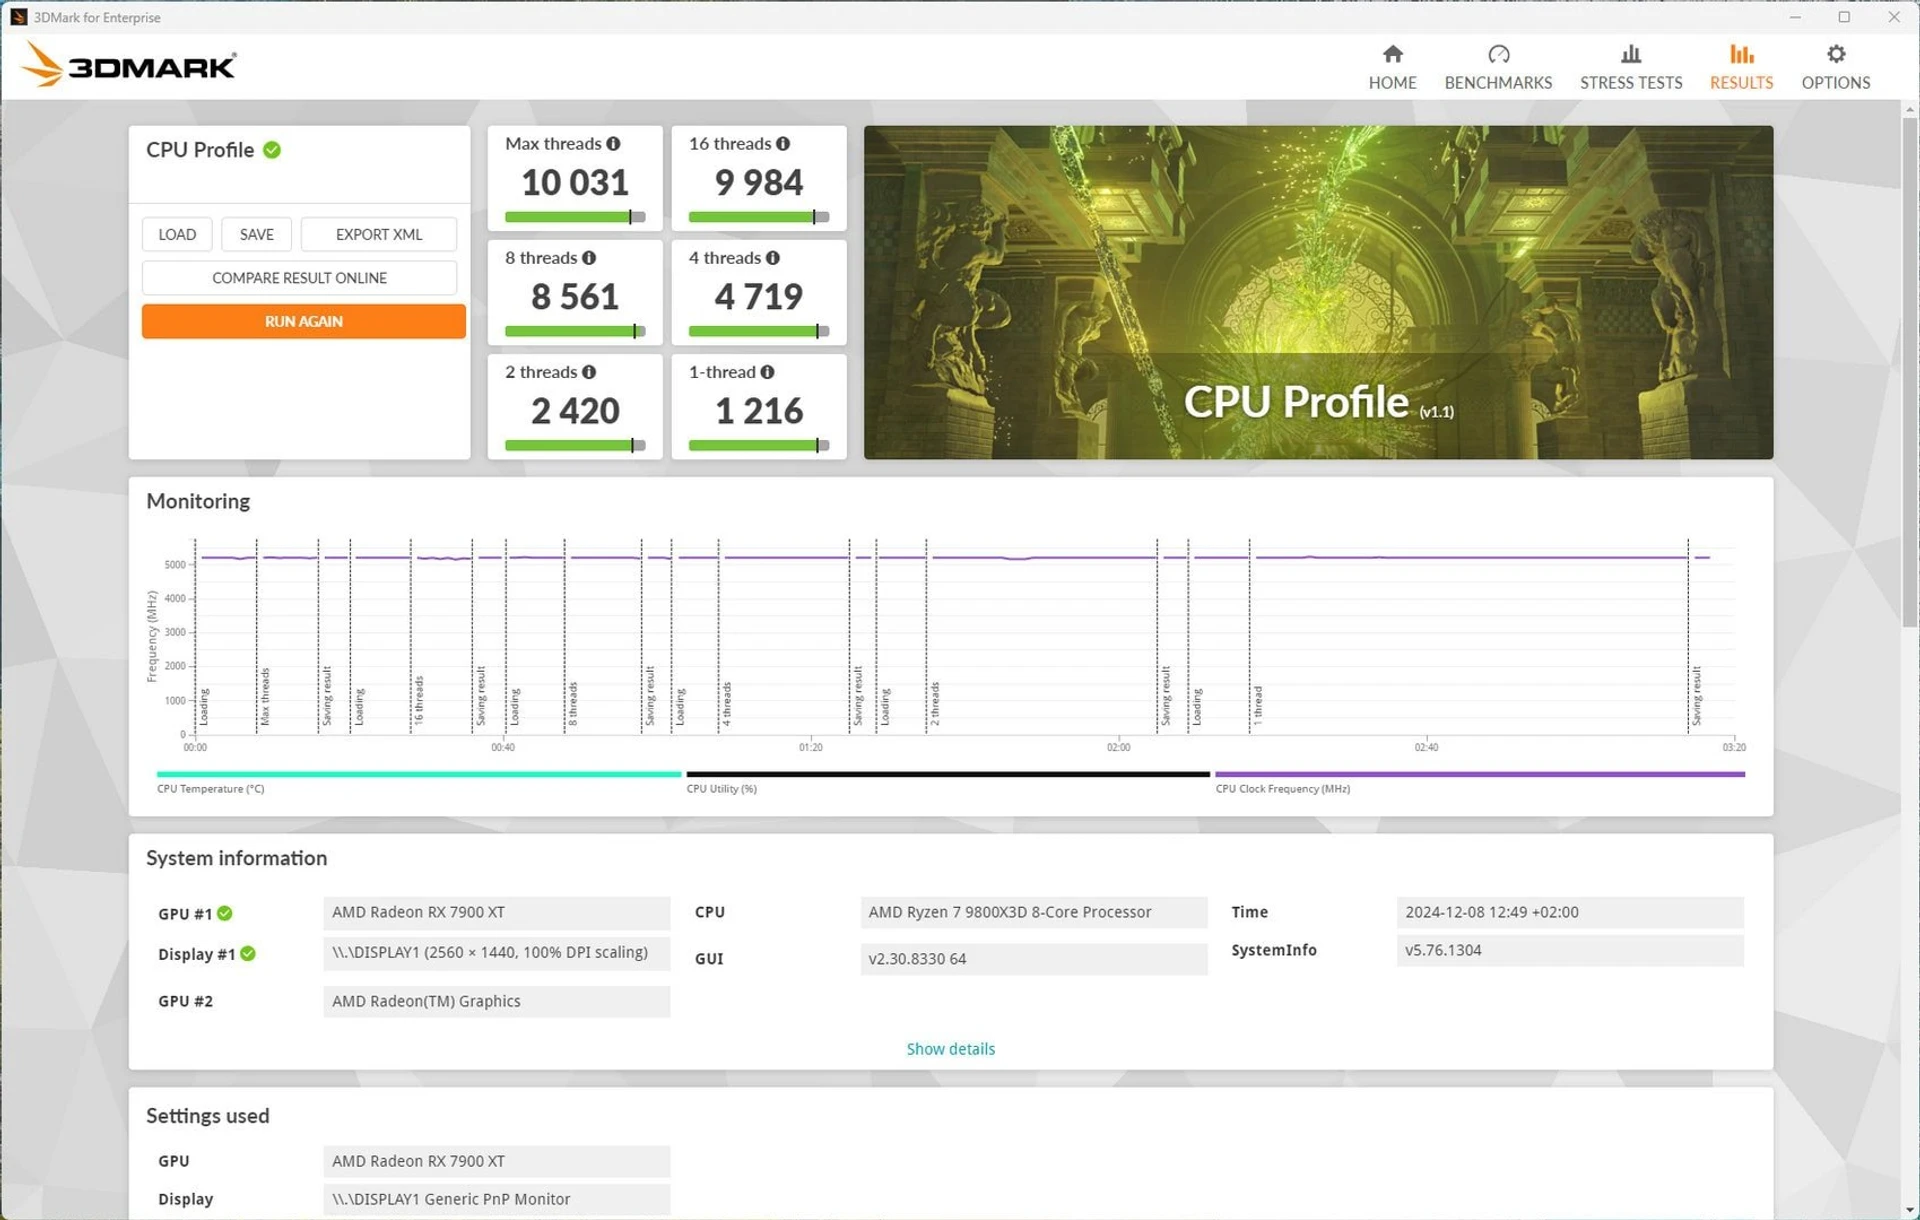Click info icon next to 16 threads
This screenshot has width=1920, height=1220.
tap(783, 144)
